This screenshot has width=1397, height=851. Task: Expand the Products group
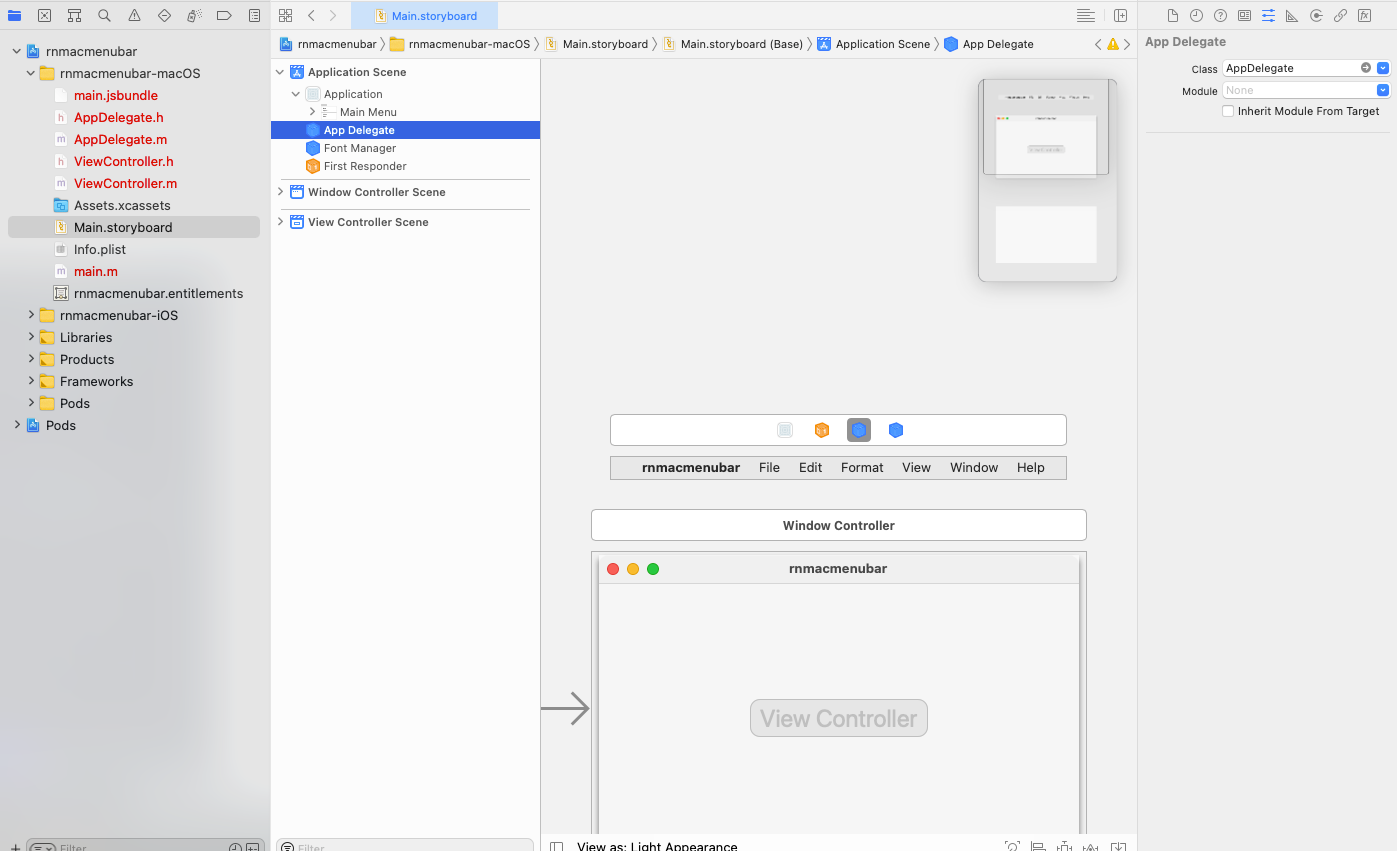pos(31,359)
